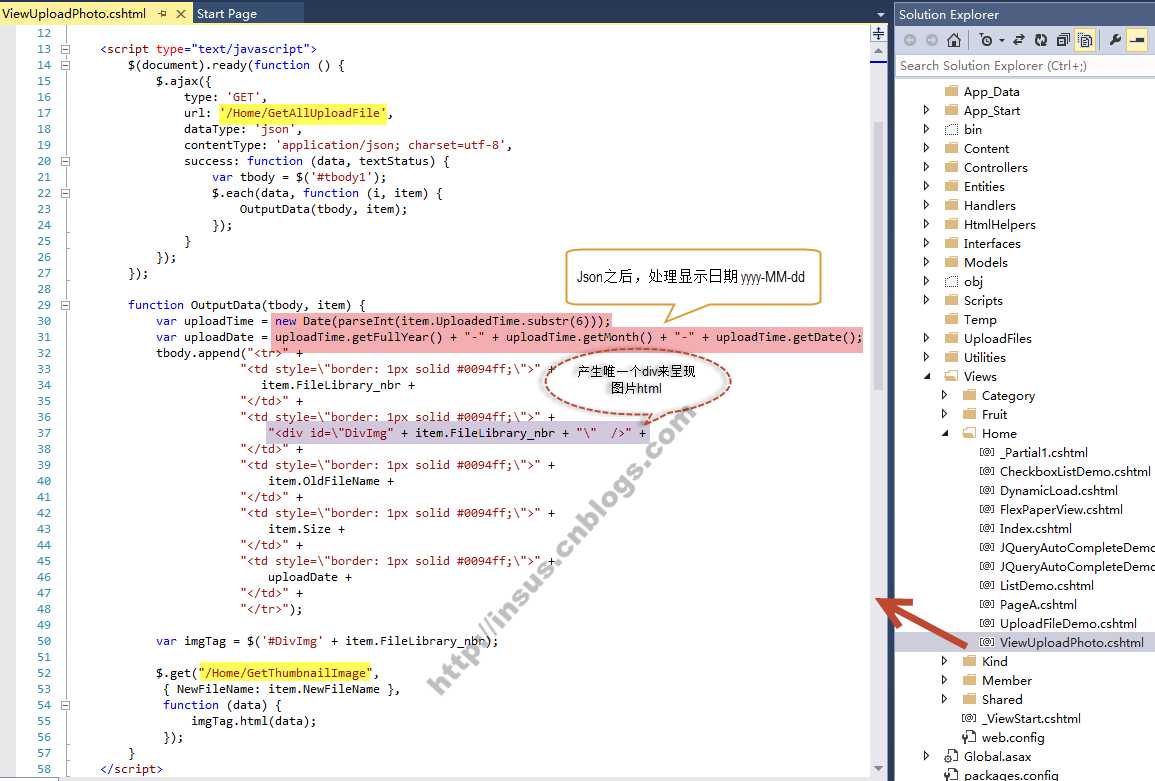
Task: Select the Interfaces folder
Action: click(x=992, y=244)
